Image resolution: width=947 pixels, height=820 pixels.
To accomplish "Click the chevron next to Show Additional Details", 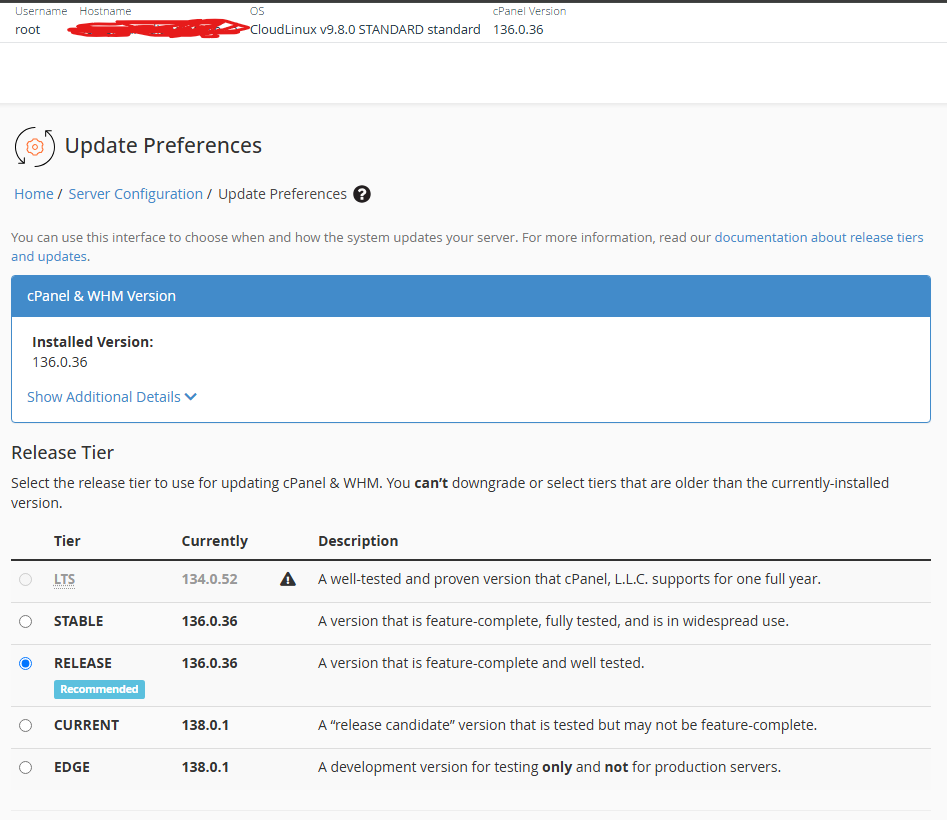I will point(191,397).
